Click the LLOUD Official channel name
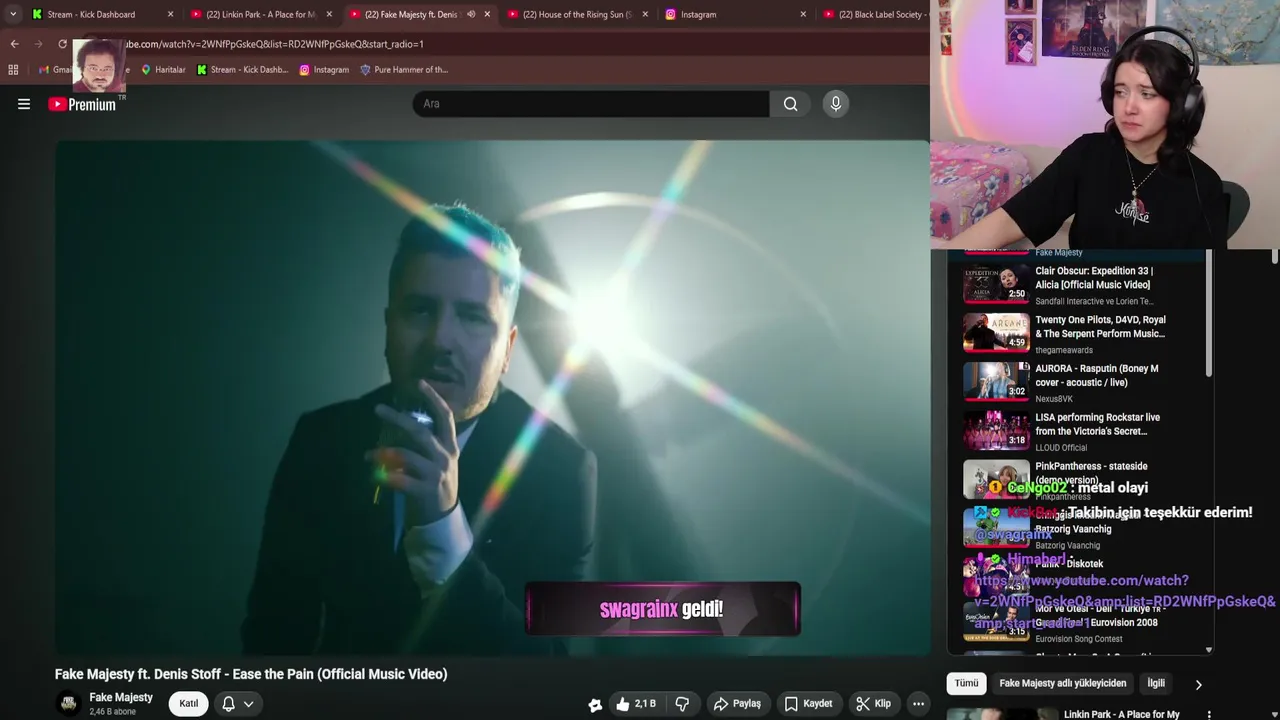 [1061, 448]
